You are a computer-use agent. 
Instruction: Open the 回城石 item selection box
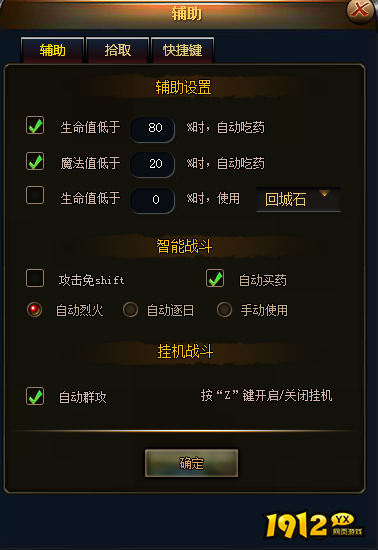click(x=298, y=199)
